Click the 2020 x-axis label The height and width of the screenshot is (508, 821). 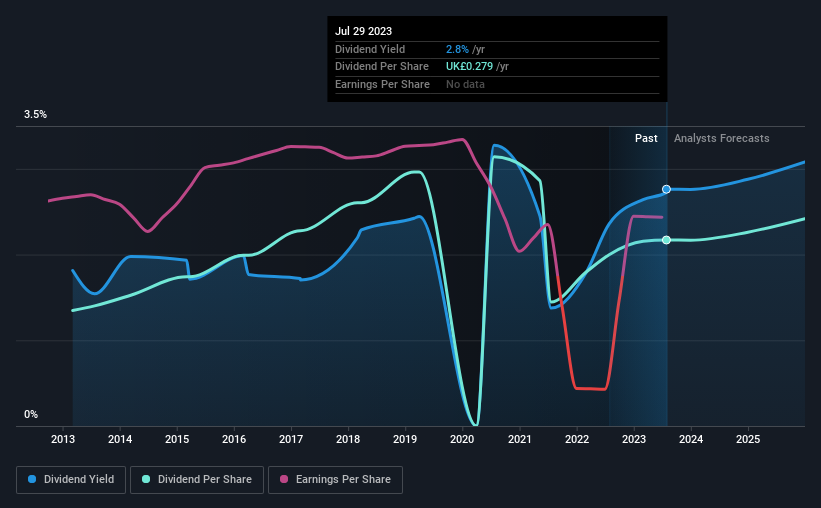pyautogui.click(x=462, y=439)
